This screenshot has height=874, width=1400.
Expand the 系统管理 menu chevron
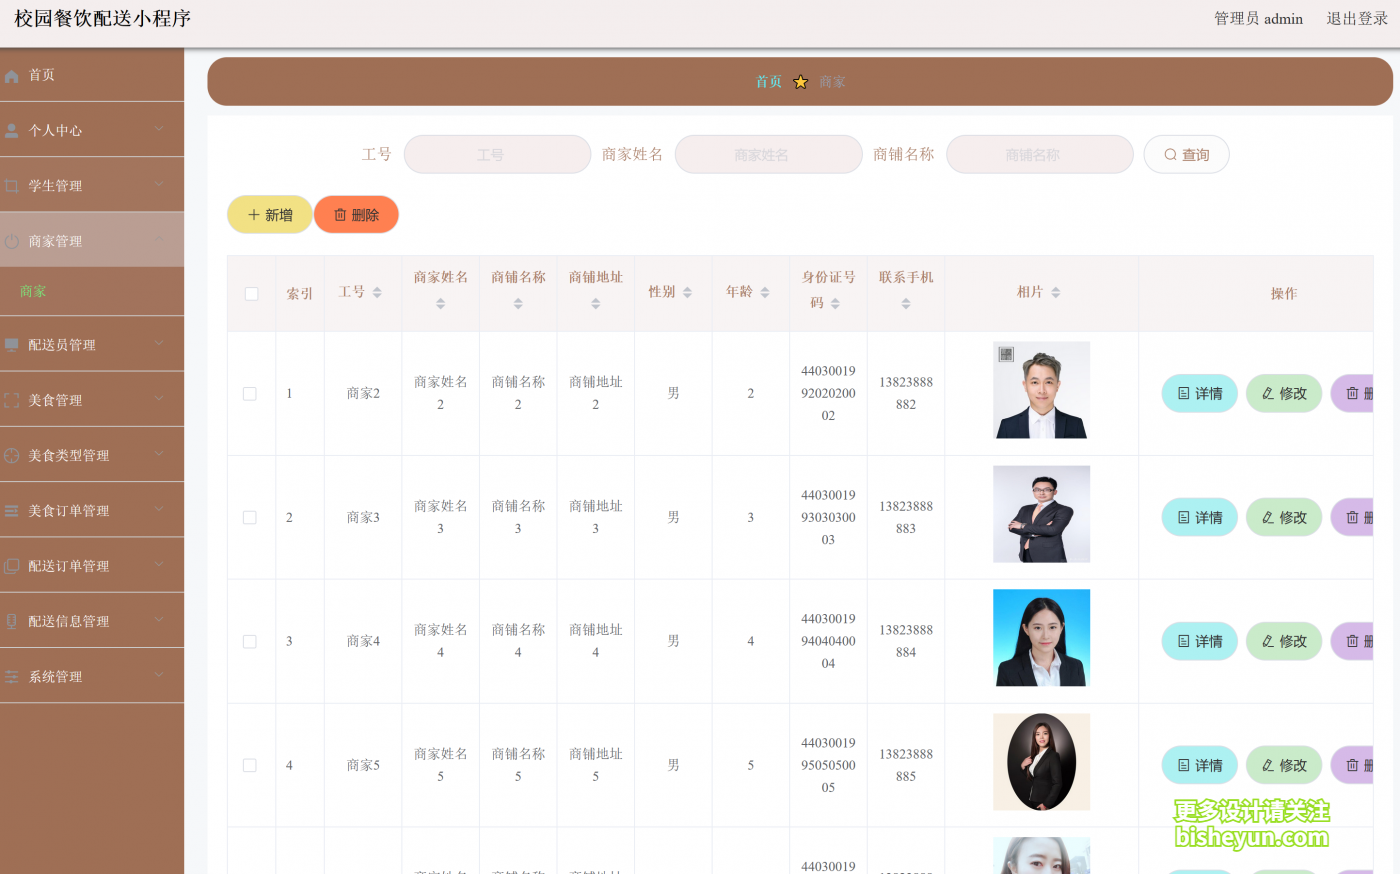coord(159,675)
